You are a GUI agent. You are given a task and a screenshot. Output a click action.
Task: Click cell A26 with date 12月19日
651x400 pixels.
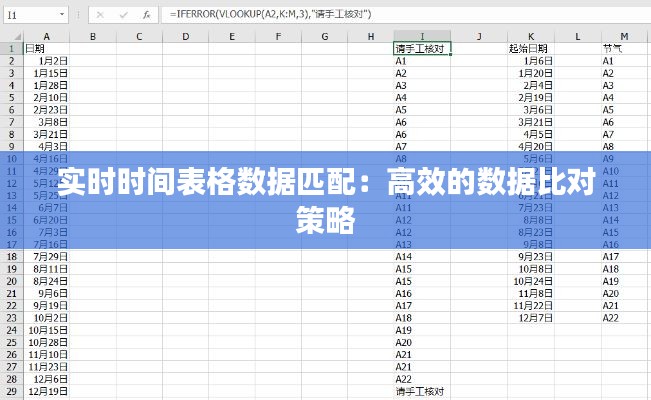pos(47,391)
